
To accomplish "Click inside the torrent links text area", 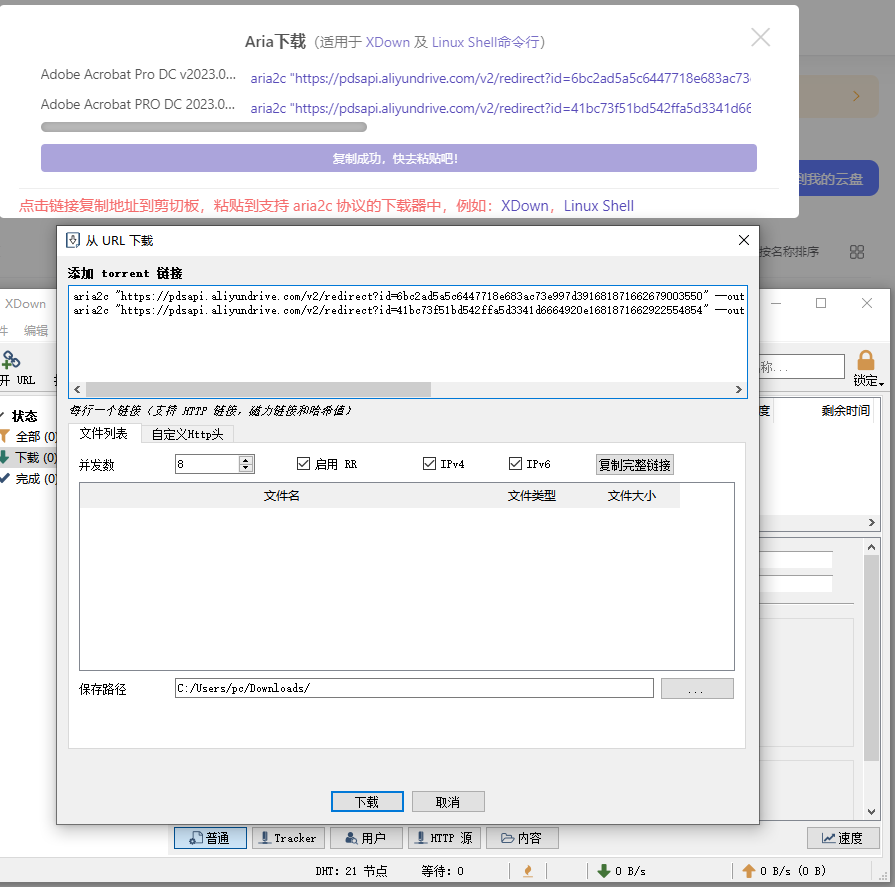I will (x=408, y=342).
